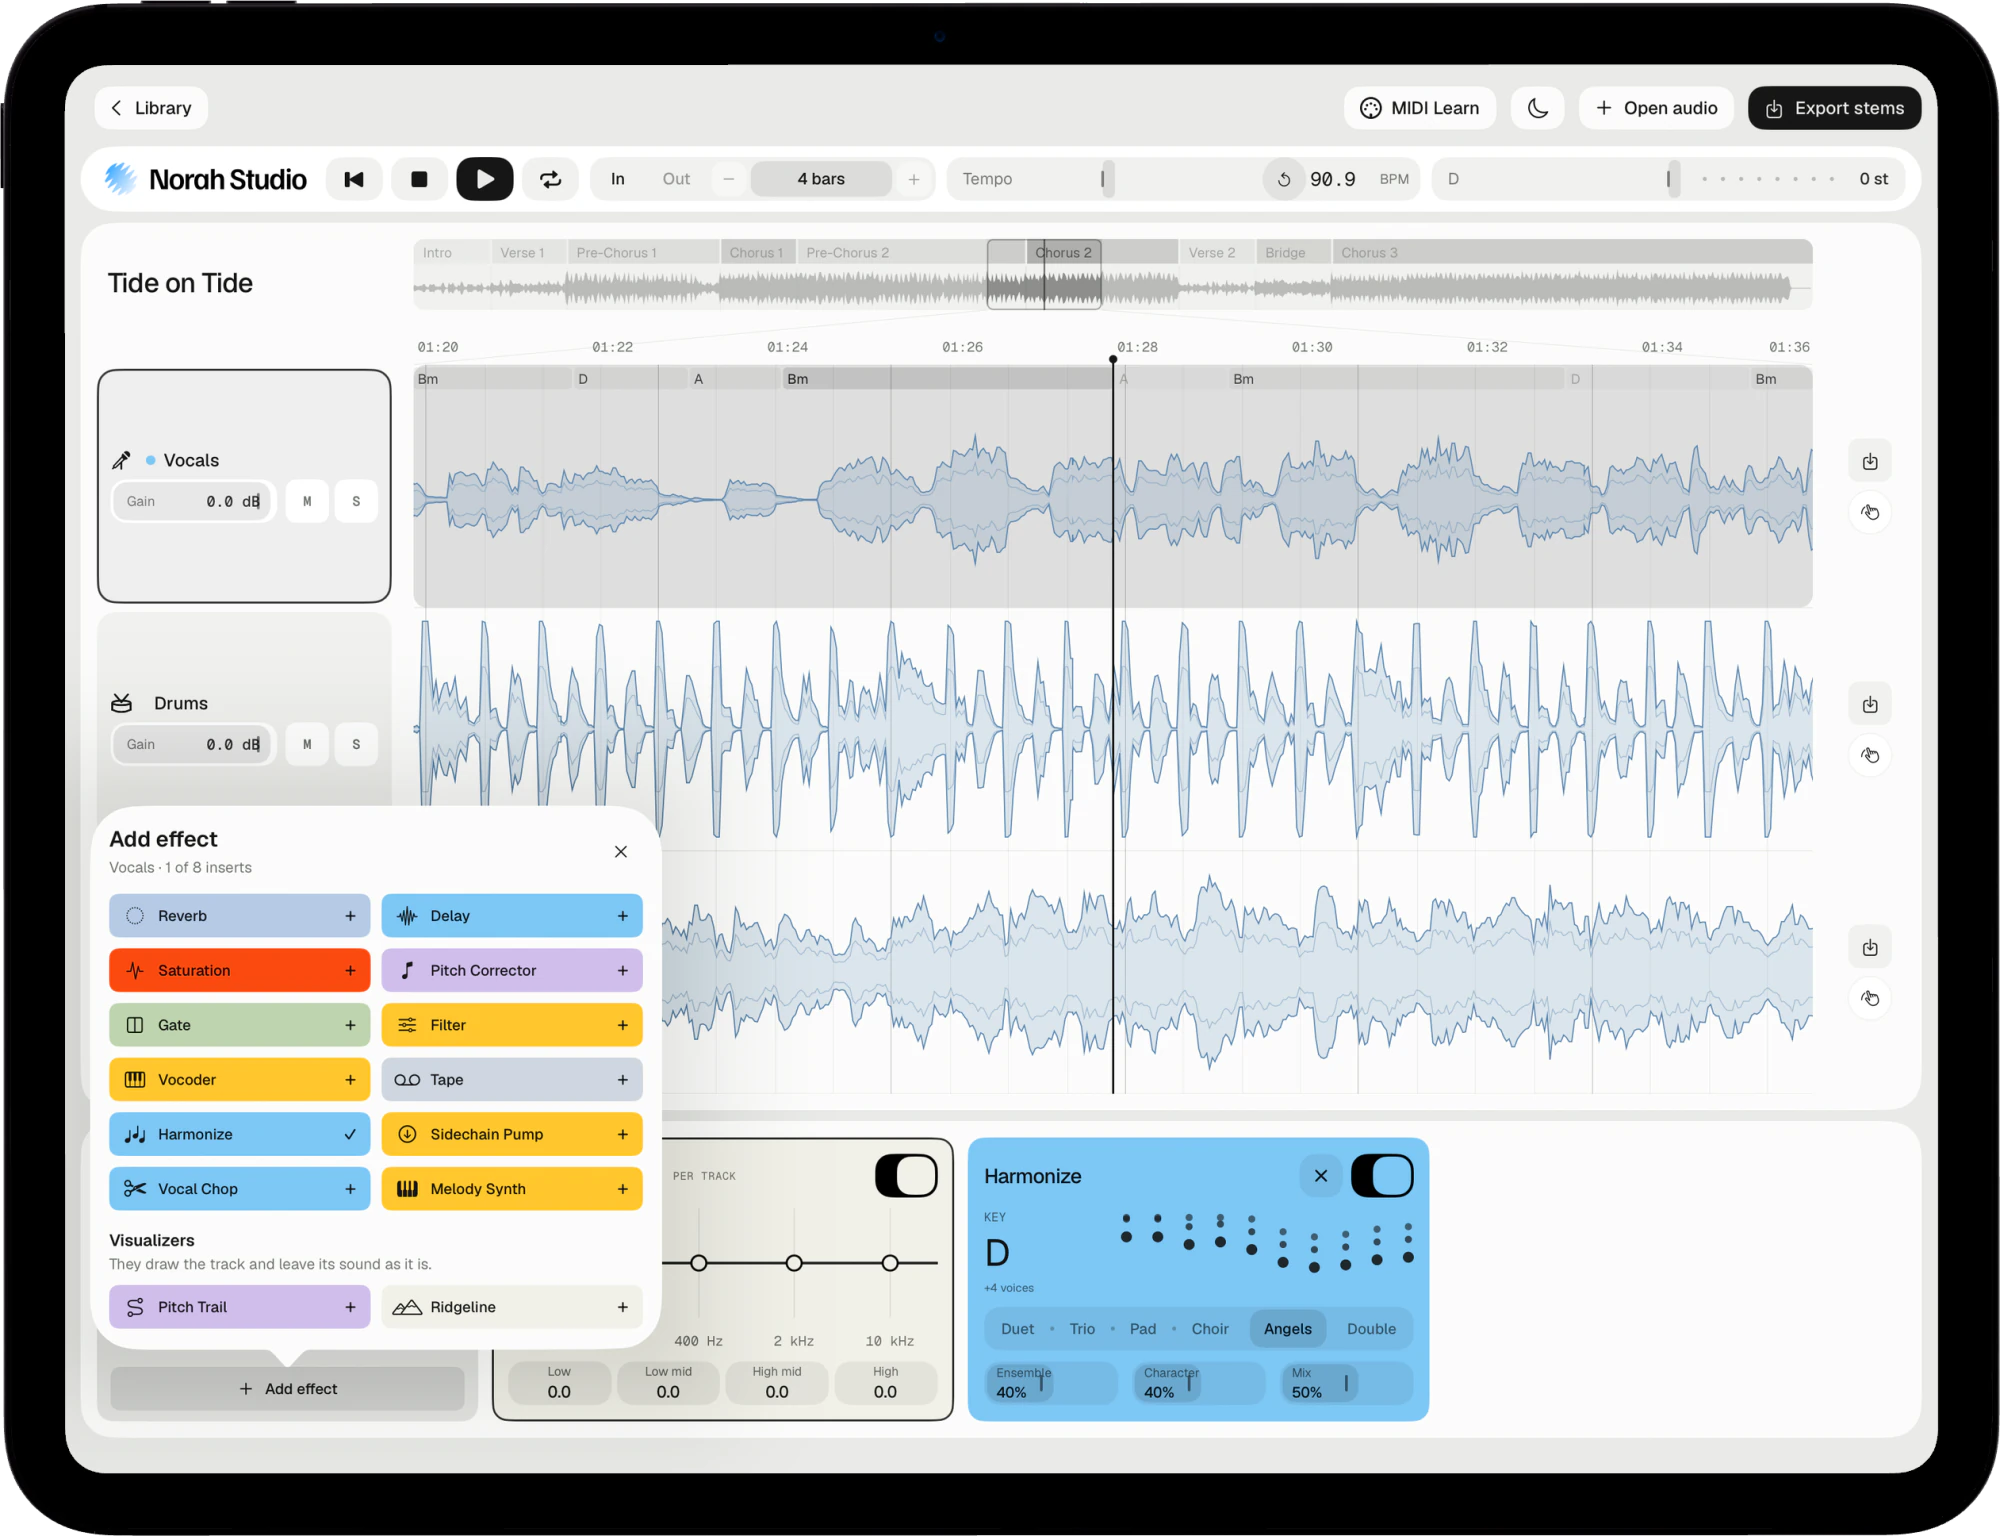Click Open audio button

pos(1657,108)
